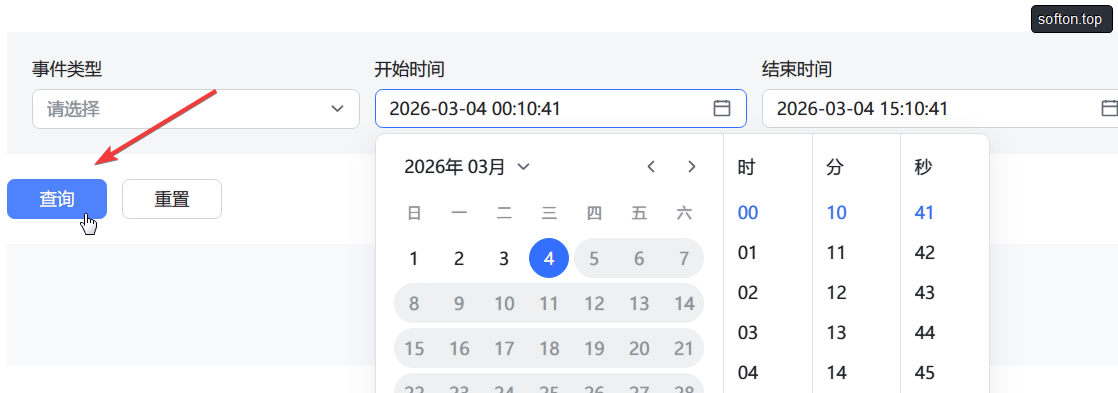Click disabled day 18 in calendar
1118x393 pixels.
549,349
